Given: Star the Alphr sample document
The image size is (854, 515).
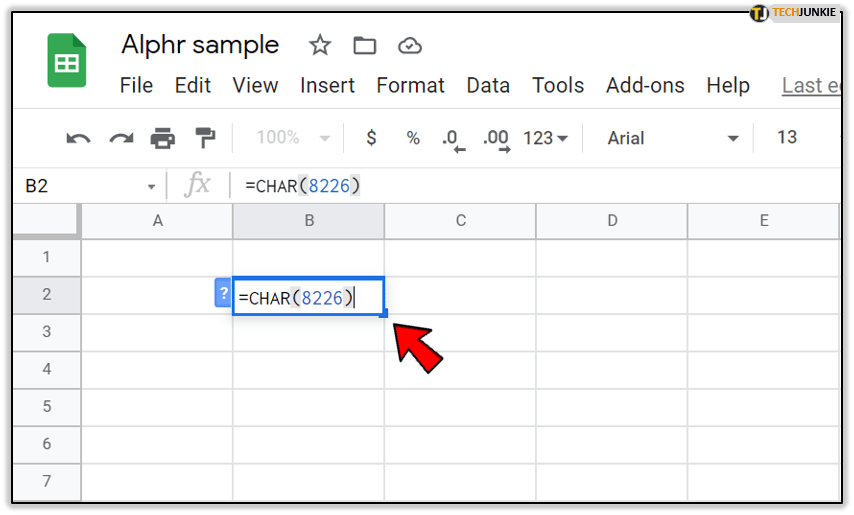Looking at the screenshot, I should coord(320,45).
